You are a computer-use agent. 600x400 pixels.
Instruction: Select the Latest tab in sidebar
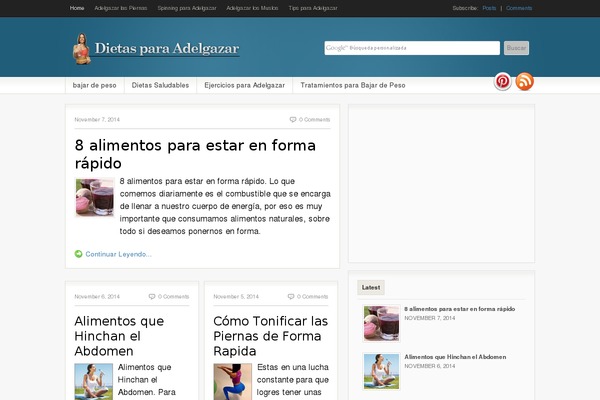[x=371, y=287]
